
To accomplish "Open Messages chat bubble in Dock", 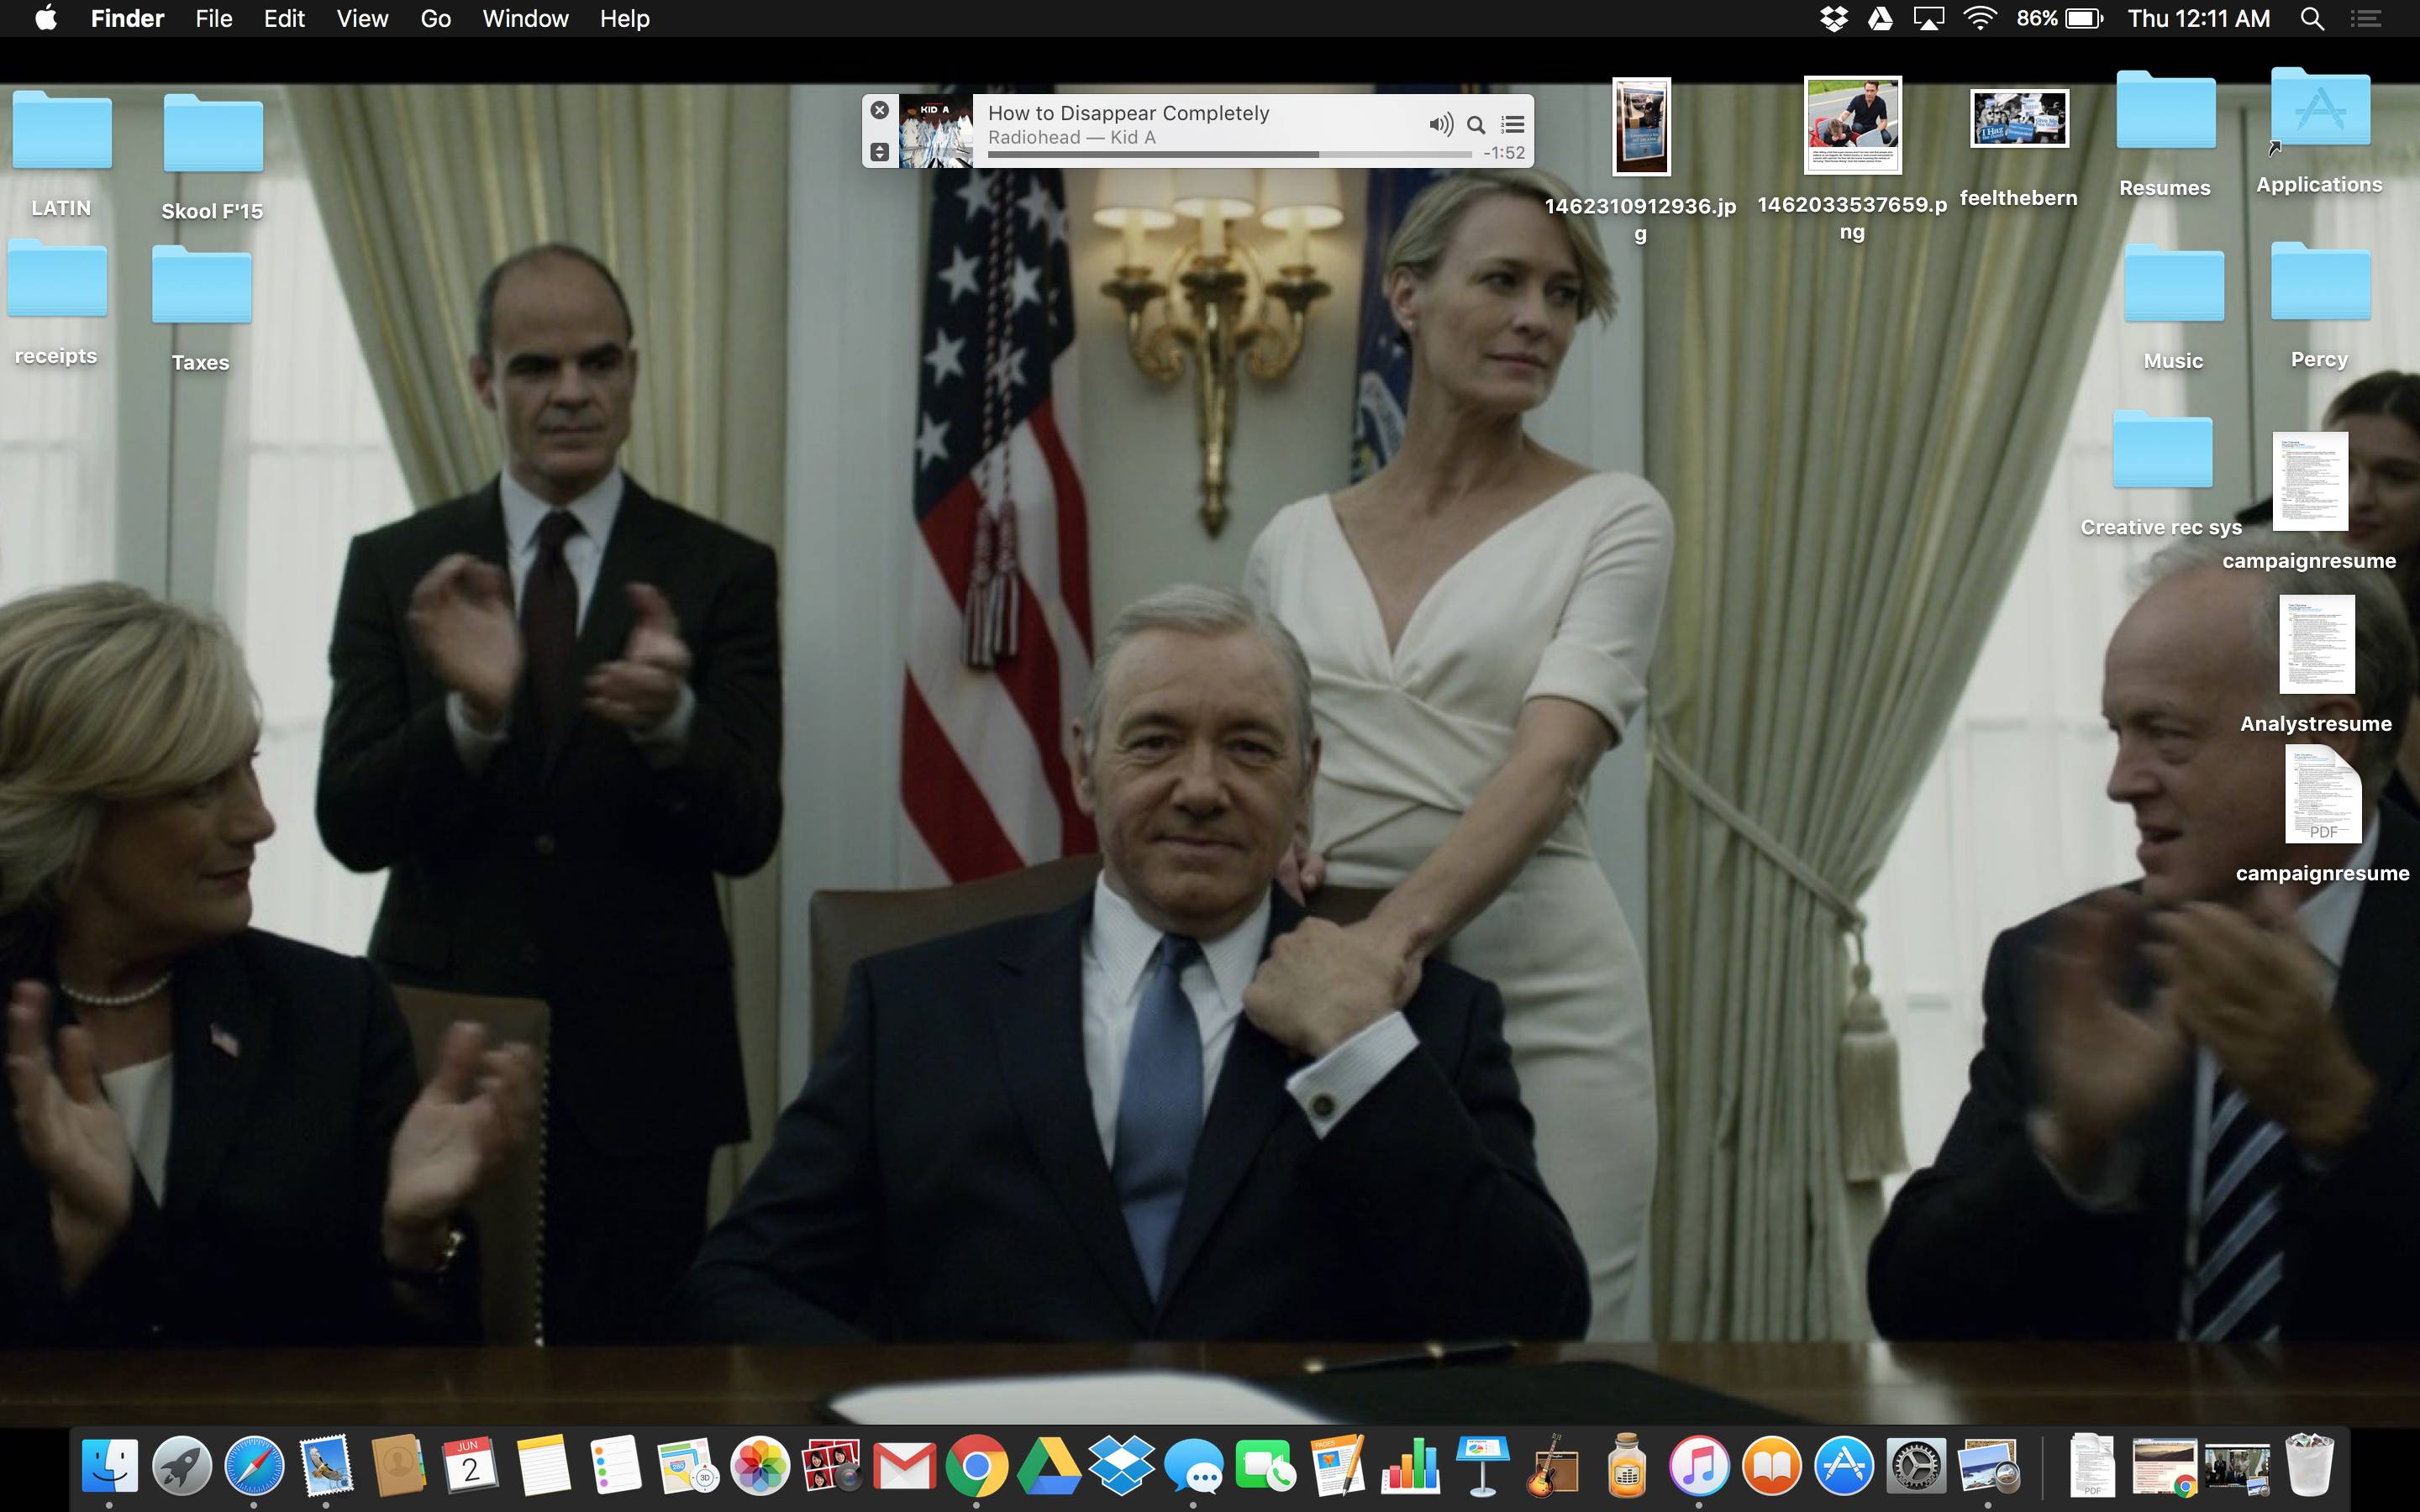I will tap(1194, 1466).
